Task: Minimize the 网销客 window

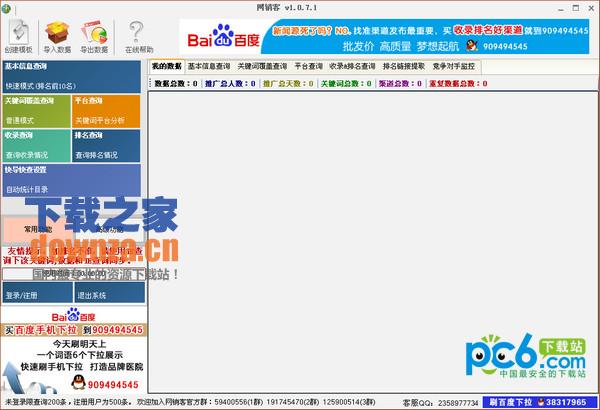Action: [x=561, y=8]
